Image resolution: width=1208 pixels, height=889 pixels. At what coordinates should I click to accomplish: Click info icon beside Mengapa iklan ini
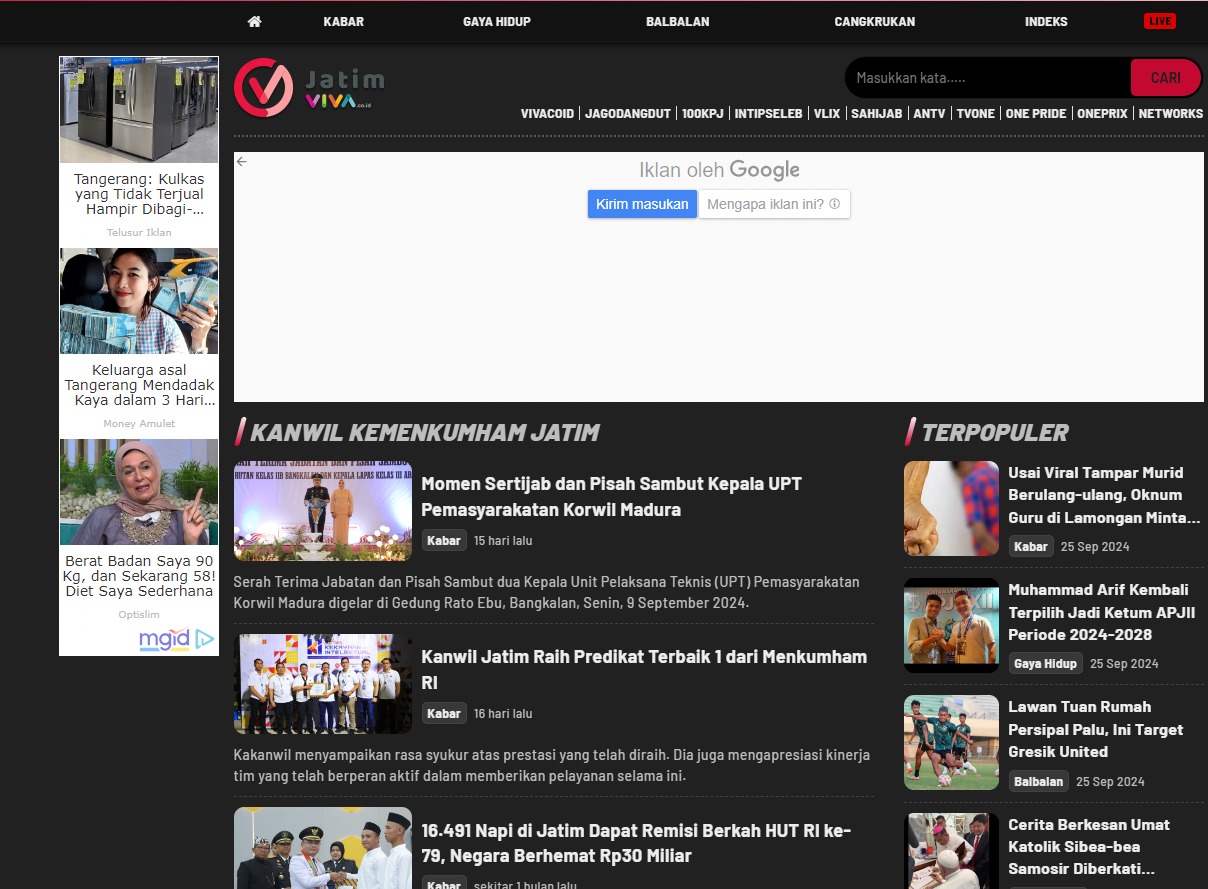tap(834, 204)
